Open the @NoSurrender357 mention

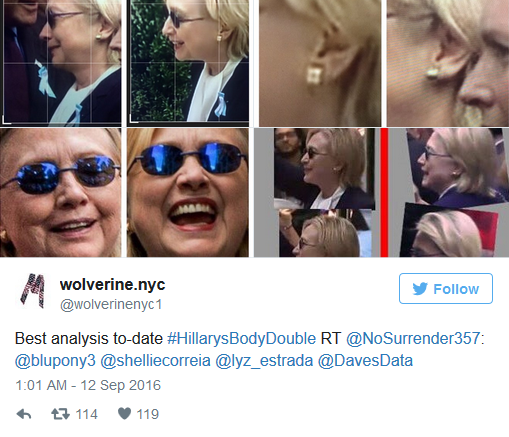point(413,338)
